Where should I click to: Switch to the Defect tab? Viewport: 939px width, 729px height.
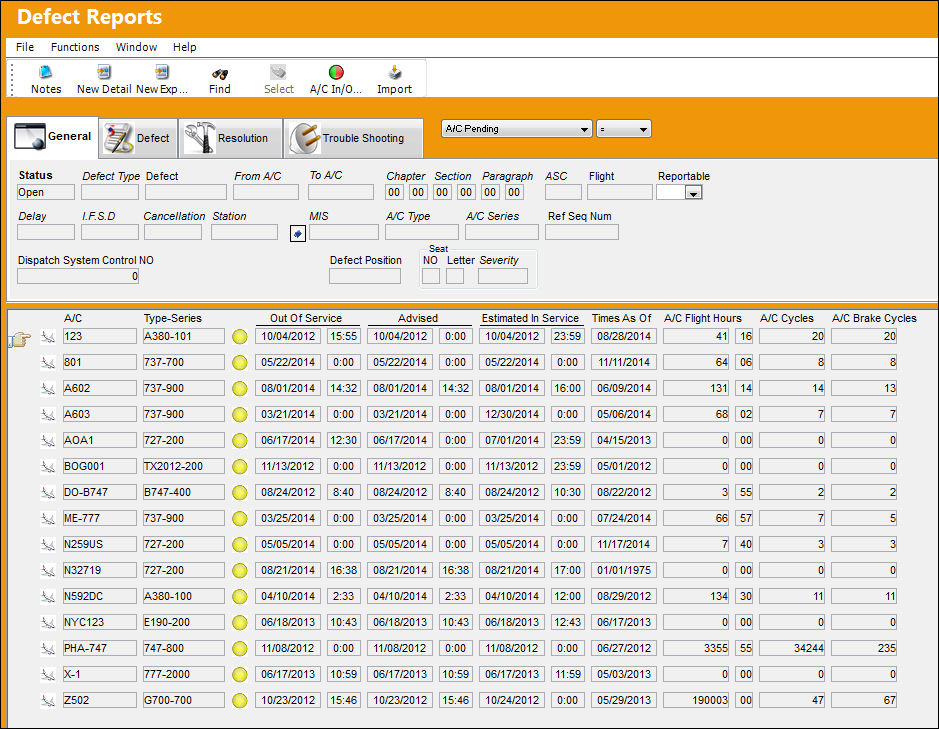click(137, 138)
